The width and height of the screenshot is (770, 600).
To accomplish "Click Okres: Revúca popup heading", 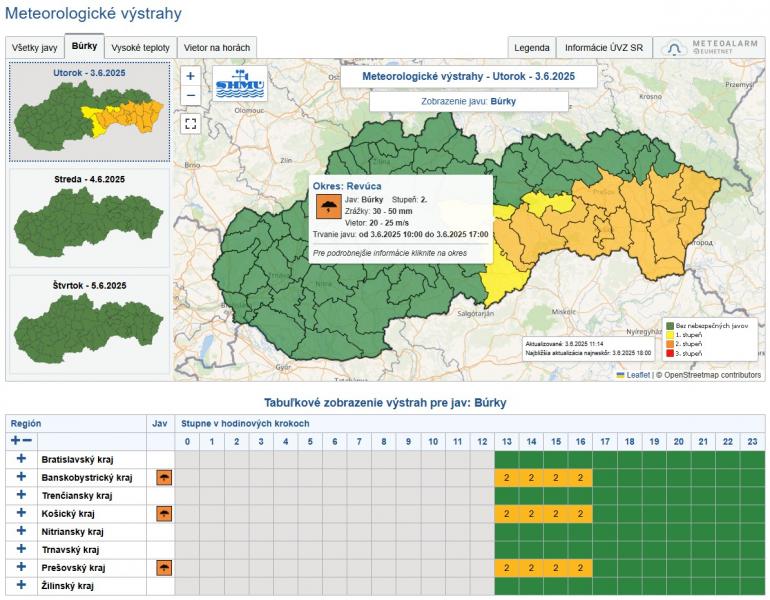I will point(347,186).
